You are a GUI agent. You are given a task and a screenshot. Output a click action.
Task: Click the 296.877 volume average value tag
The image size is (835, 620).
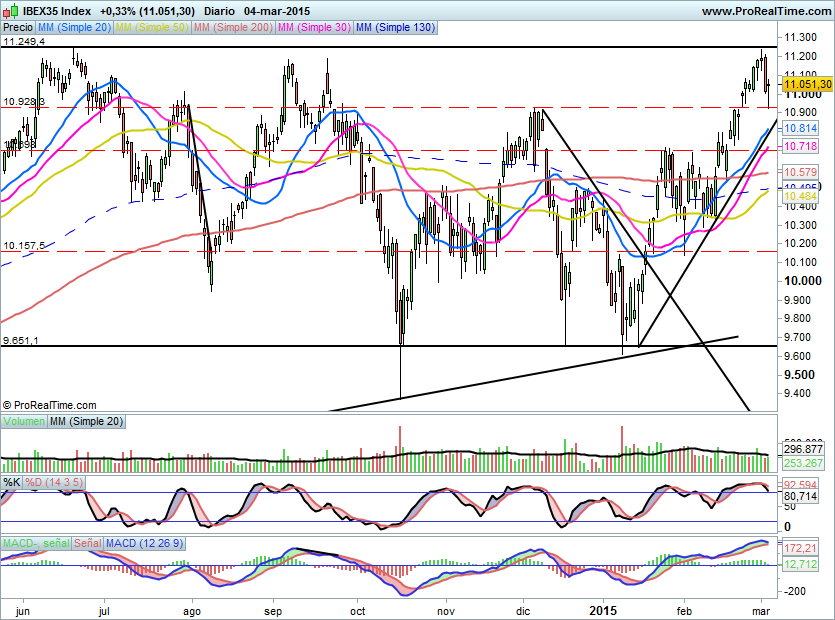click(x=804, y=449)
